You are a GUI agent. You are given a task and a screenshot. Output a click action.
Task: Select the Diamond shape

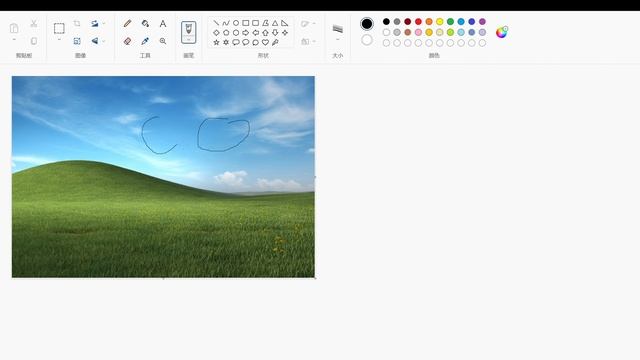[216, 33]
